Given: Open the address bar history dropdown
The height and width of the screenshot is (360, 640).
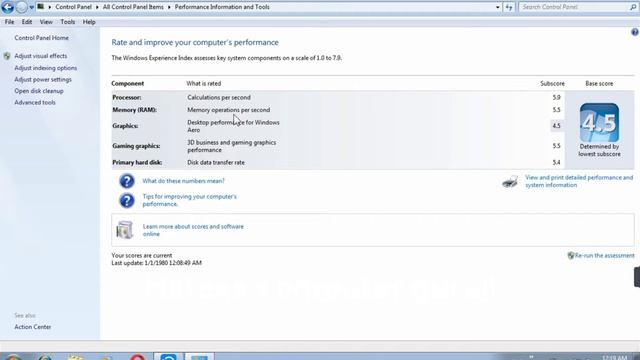Looking at the screenshot, I should [x=497, y=7].
